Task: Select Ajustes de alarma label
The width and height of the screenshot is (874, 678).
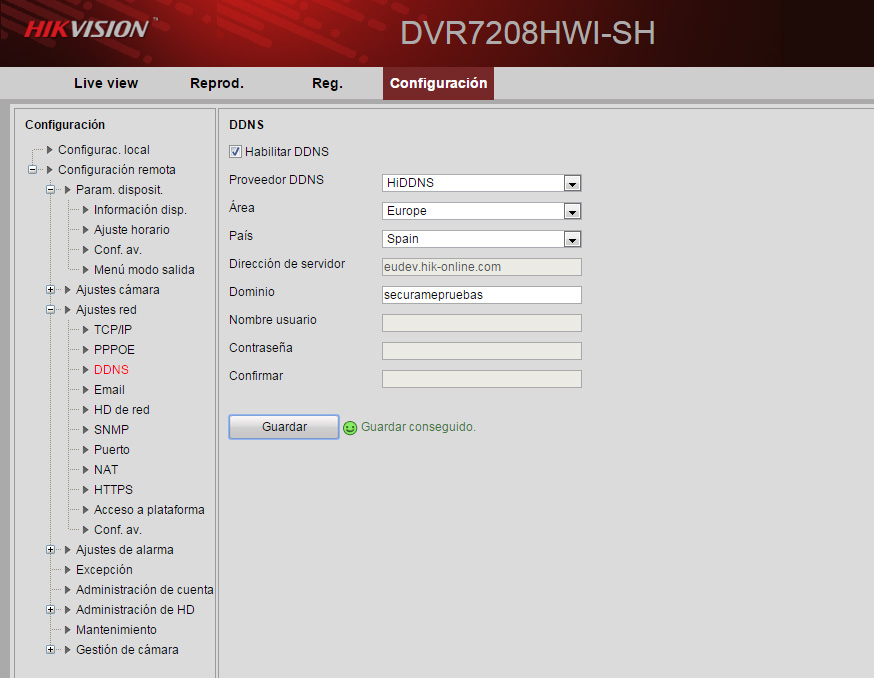Action: pos(124,550)
